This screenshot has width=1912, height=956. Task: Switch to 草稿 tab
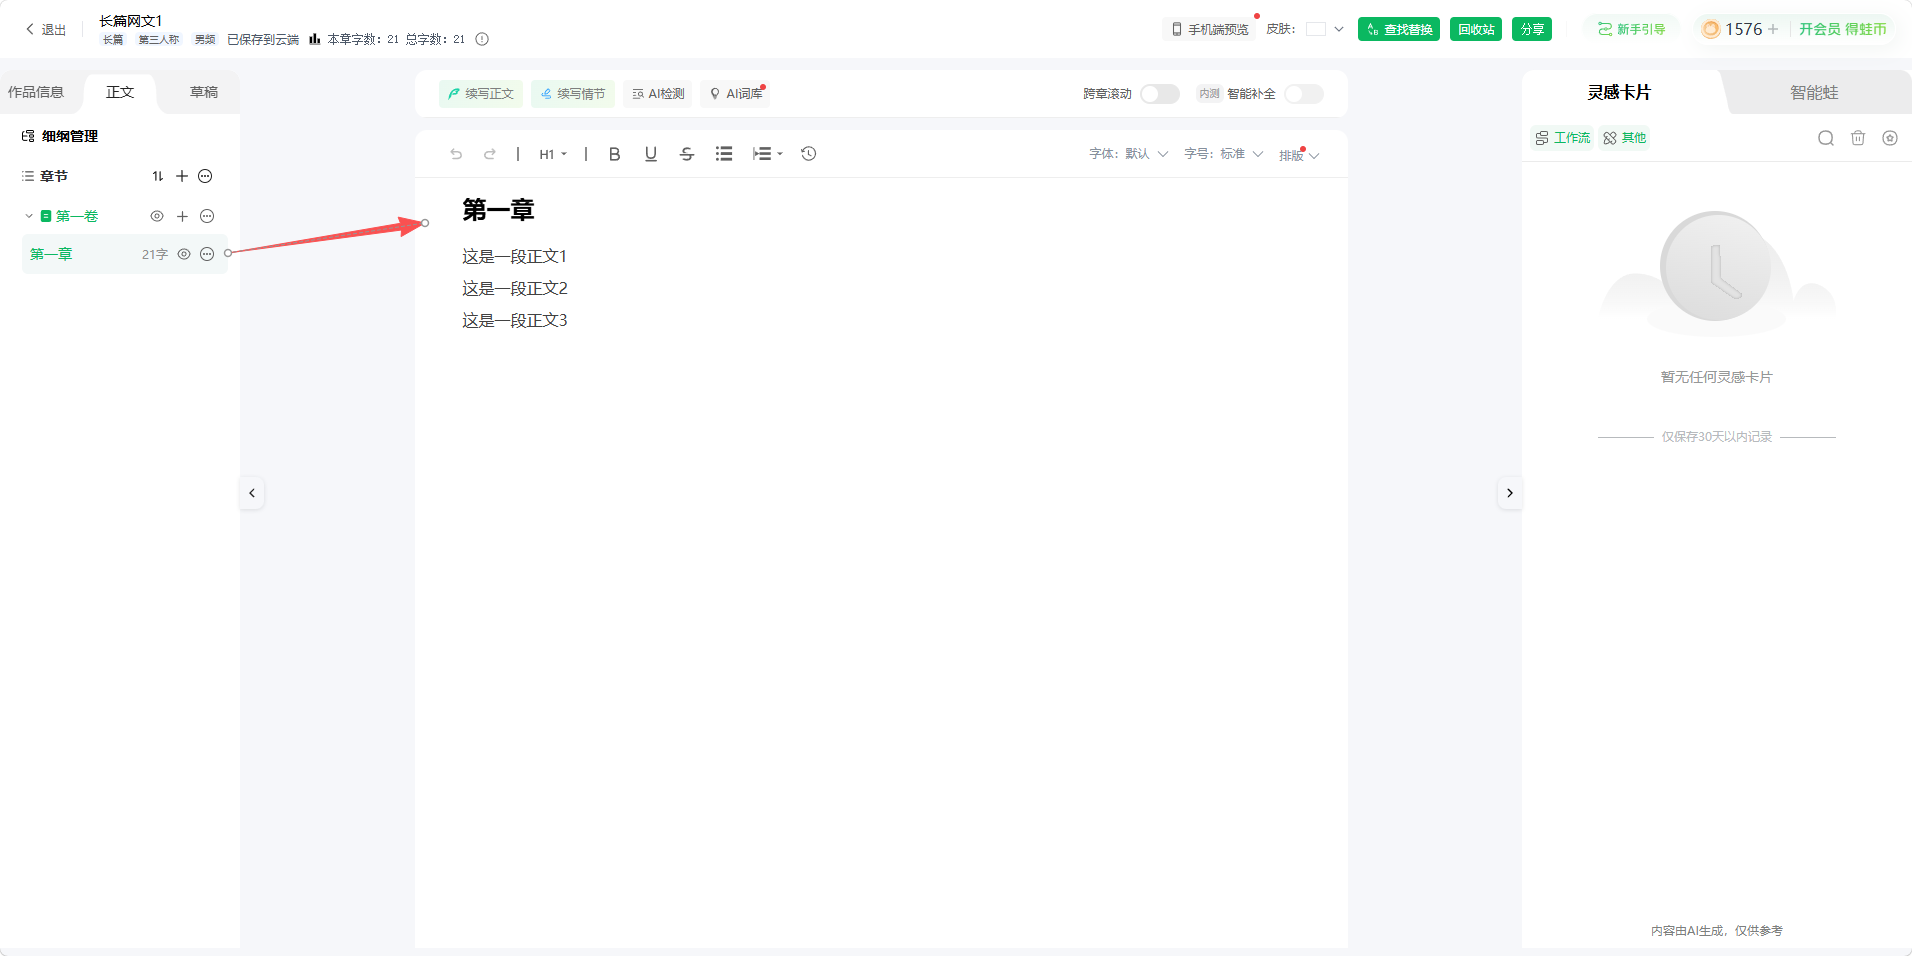[204, 92]
